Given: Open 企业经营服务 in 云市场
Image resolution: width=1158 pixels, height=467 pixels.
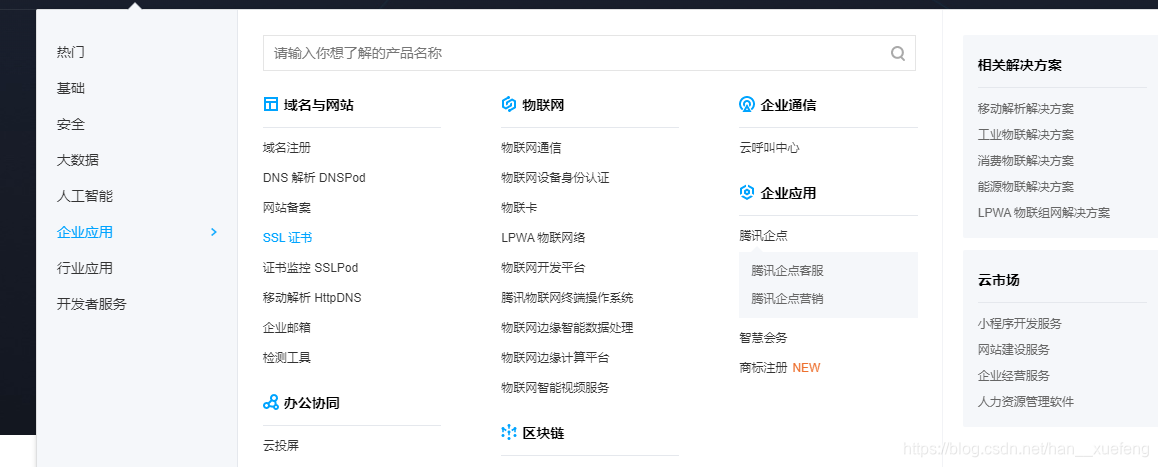Looking at the screenshot, I should coord(1014,375).
